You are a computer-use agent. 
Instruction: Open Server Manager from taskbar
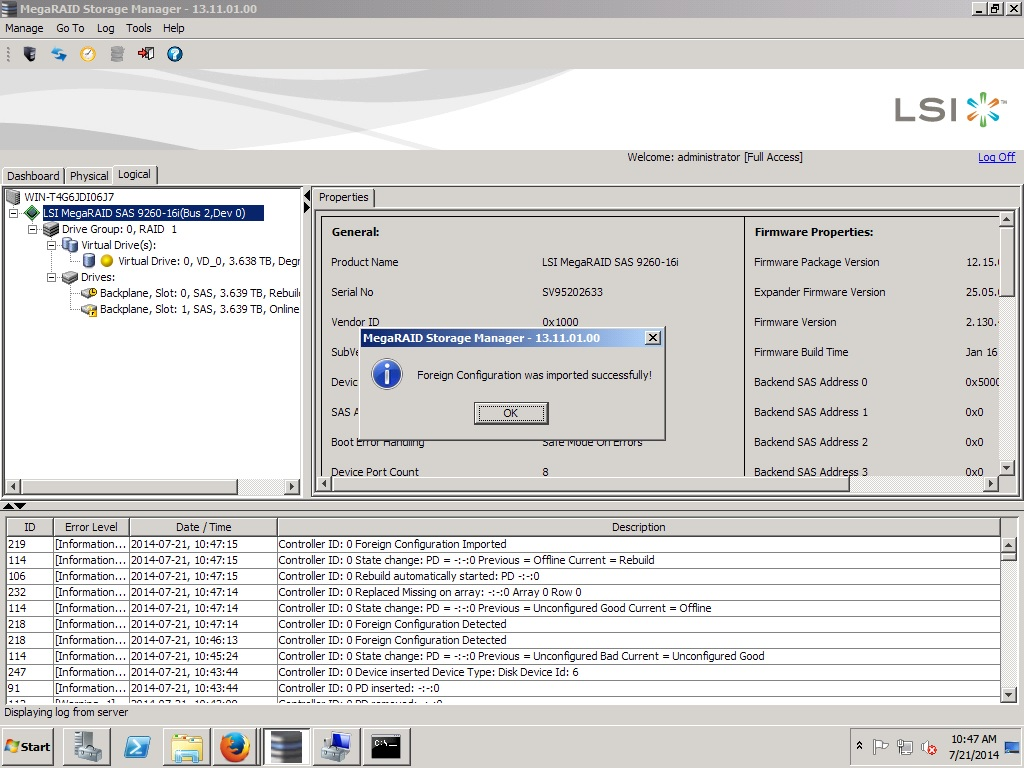tap(87, 746)
